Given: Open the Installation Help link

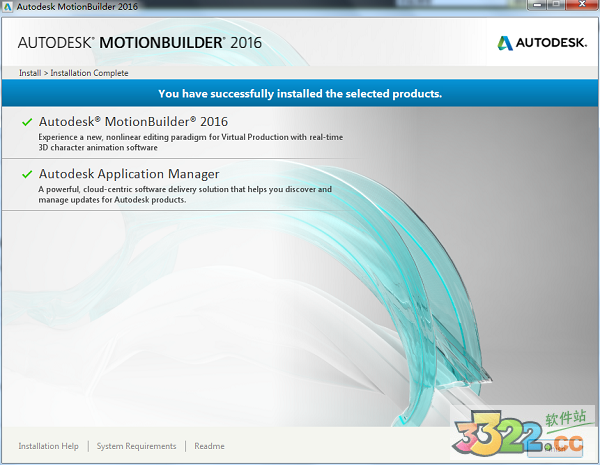Looking at the screenshot, I should [x=48, y=446].
